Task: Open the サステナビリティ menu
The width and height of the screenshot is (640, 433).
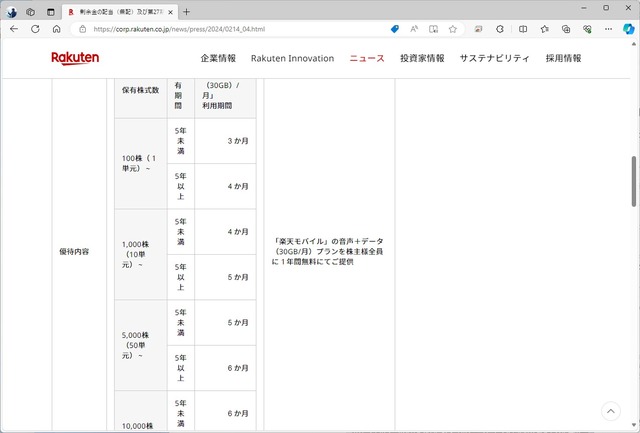Action: pyautogui.click(x=495, y=58)
